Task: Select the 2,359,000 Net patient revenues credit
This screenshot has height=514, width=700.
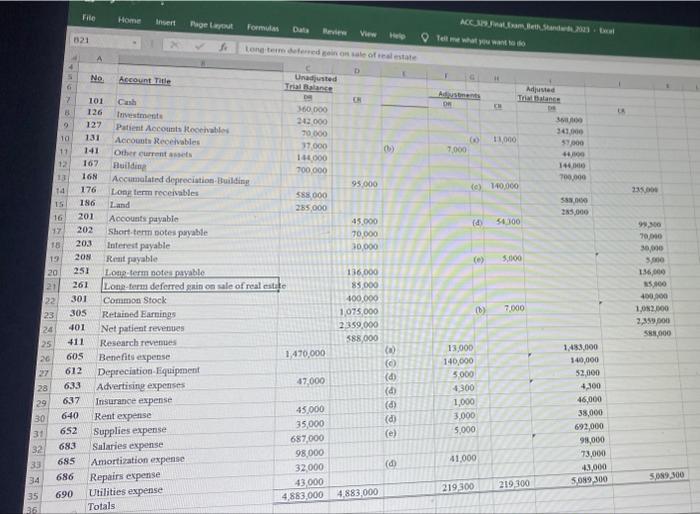Action: pos(358,325)
